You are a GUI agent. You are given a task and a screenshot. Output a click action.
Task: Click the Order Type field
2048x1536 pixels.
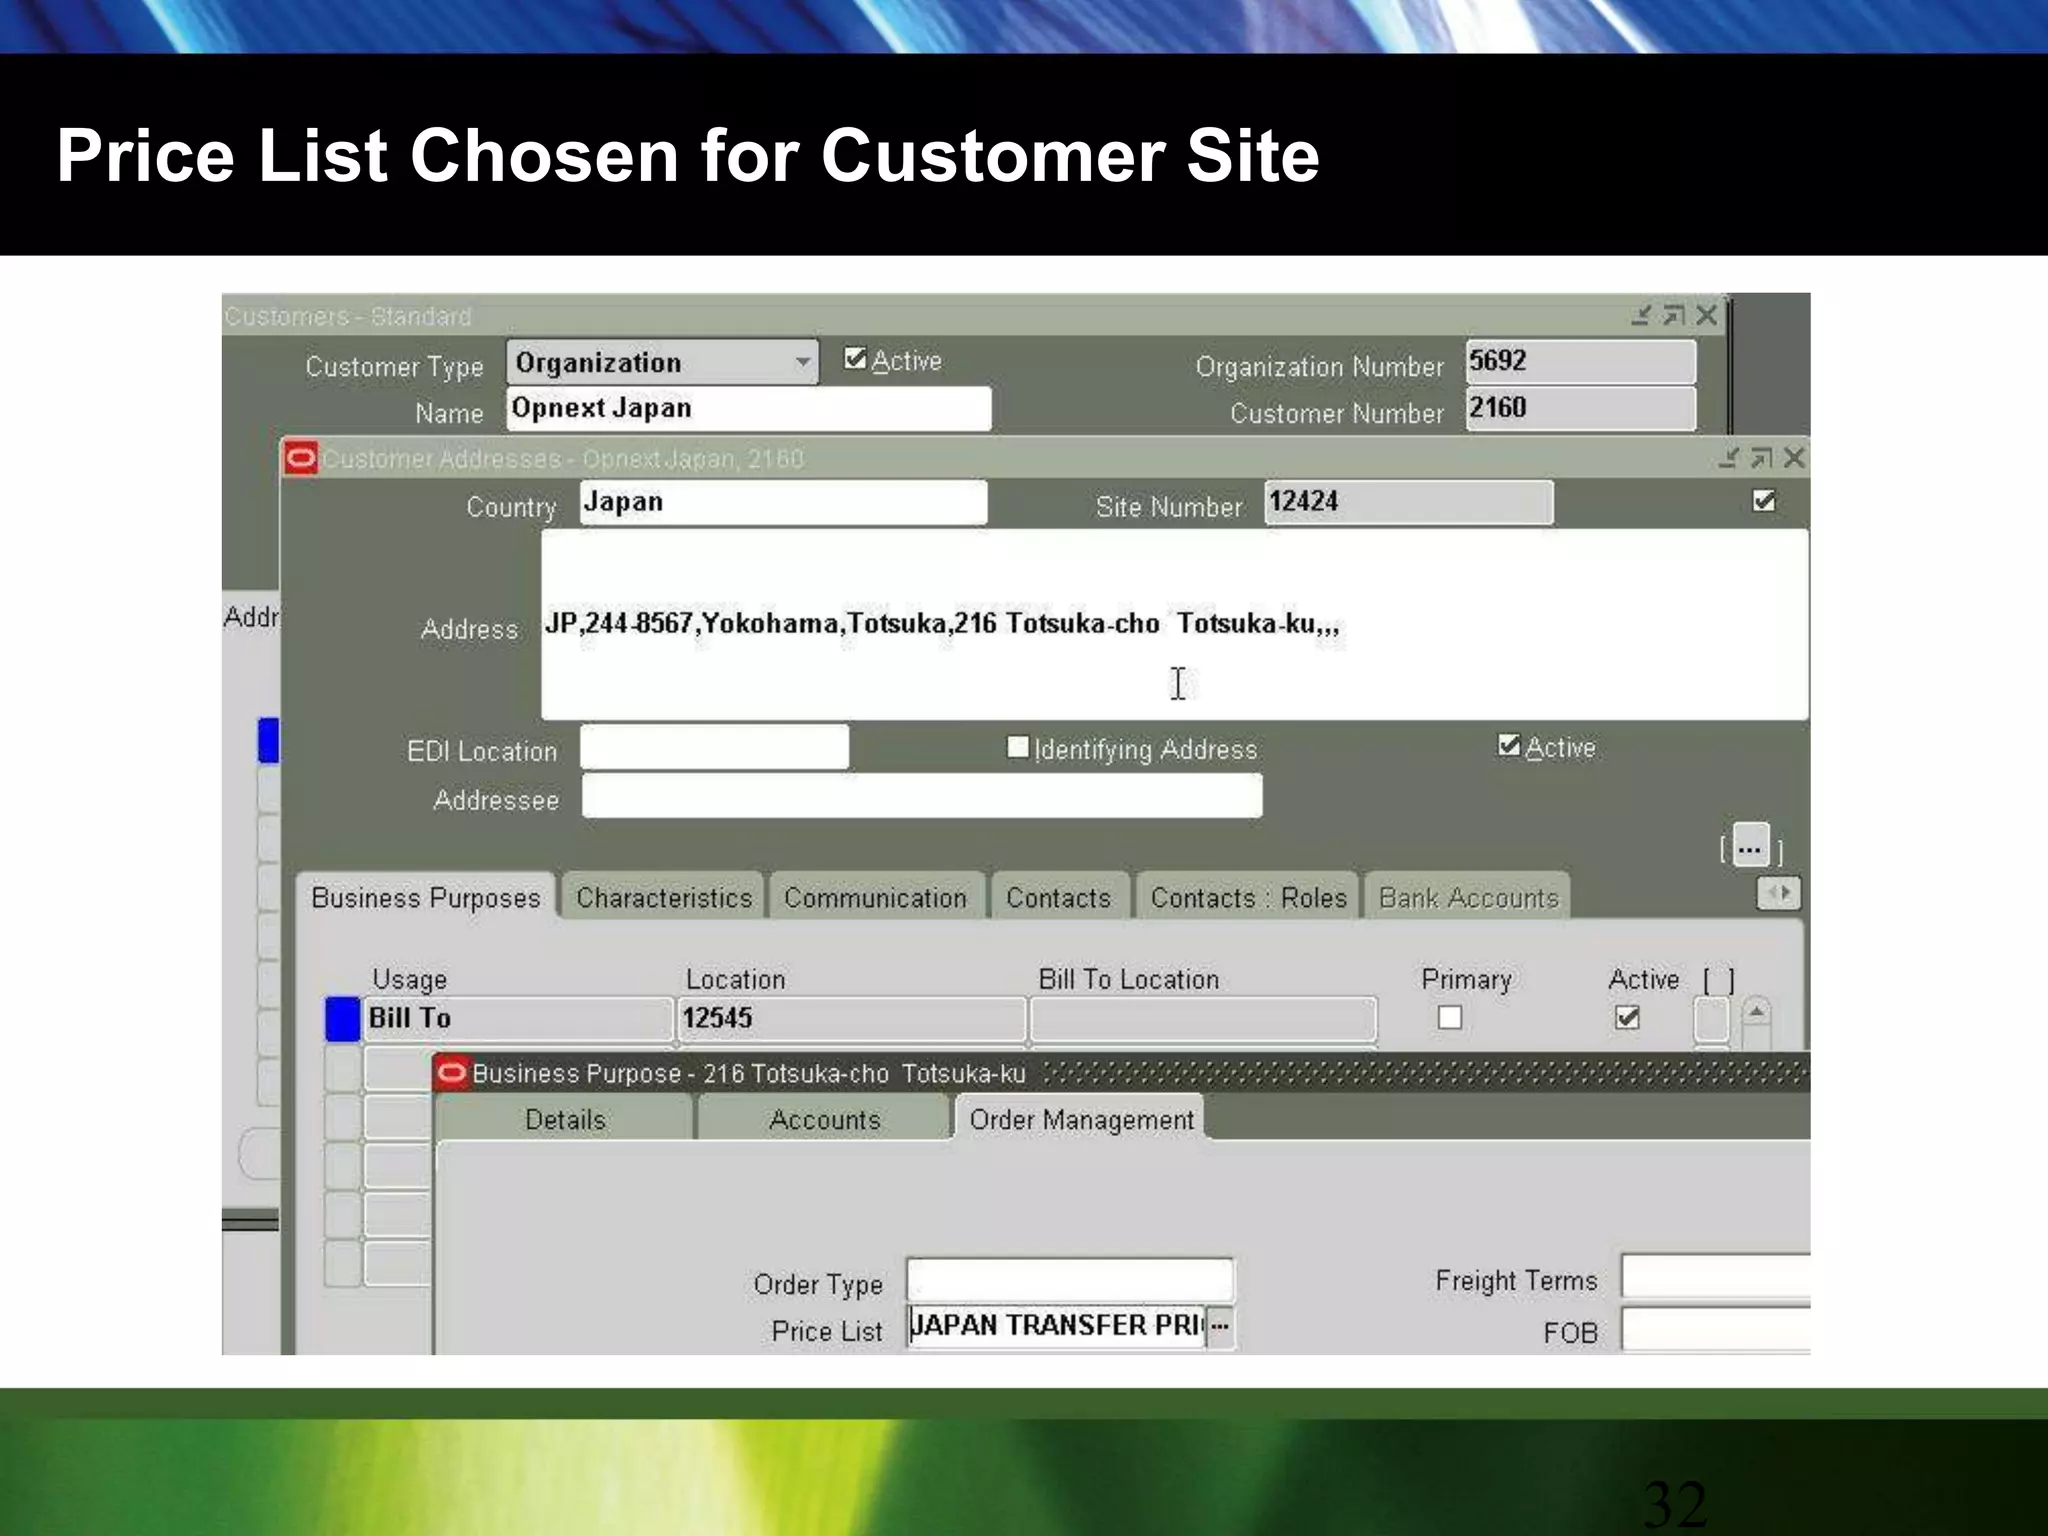tap(1070, 1281)
